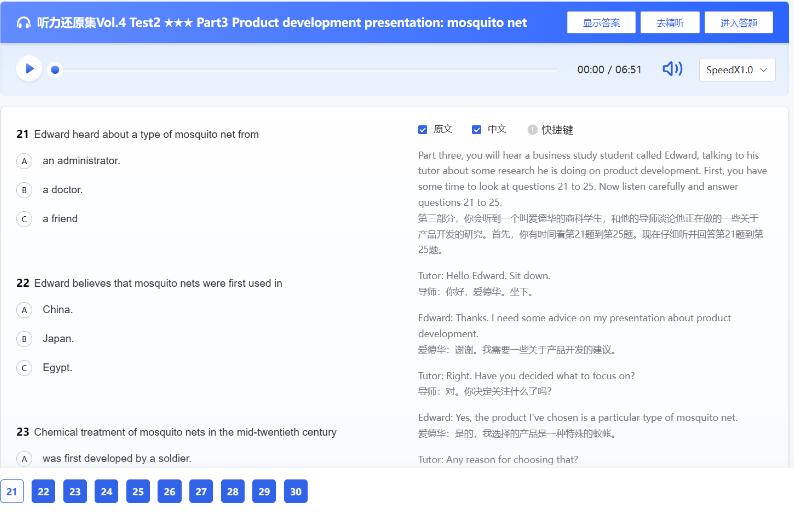Jump to question 24 in the navigator
Screen dimensions: 794x513
[x=106, y=491]
